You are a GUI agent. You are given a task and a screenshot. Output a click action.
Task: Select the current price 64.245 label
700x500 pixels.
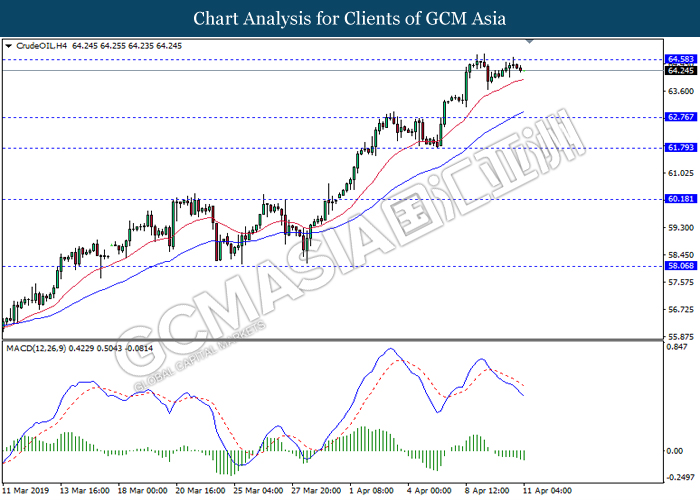point(681,71)
